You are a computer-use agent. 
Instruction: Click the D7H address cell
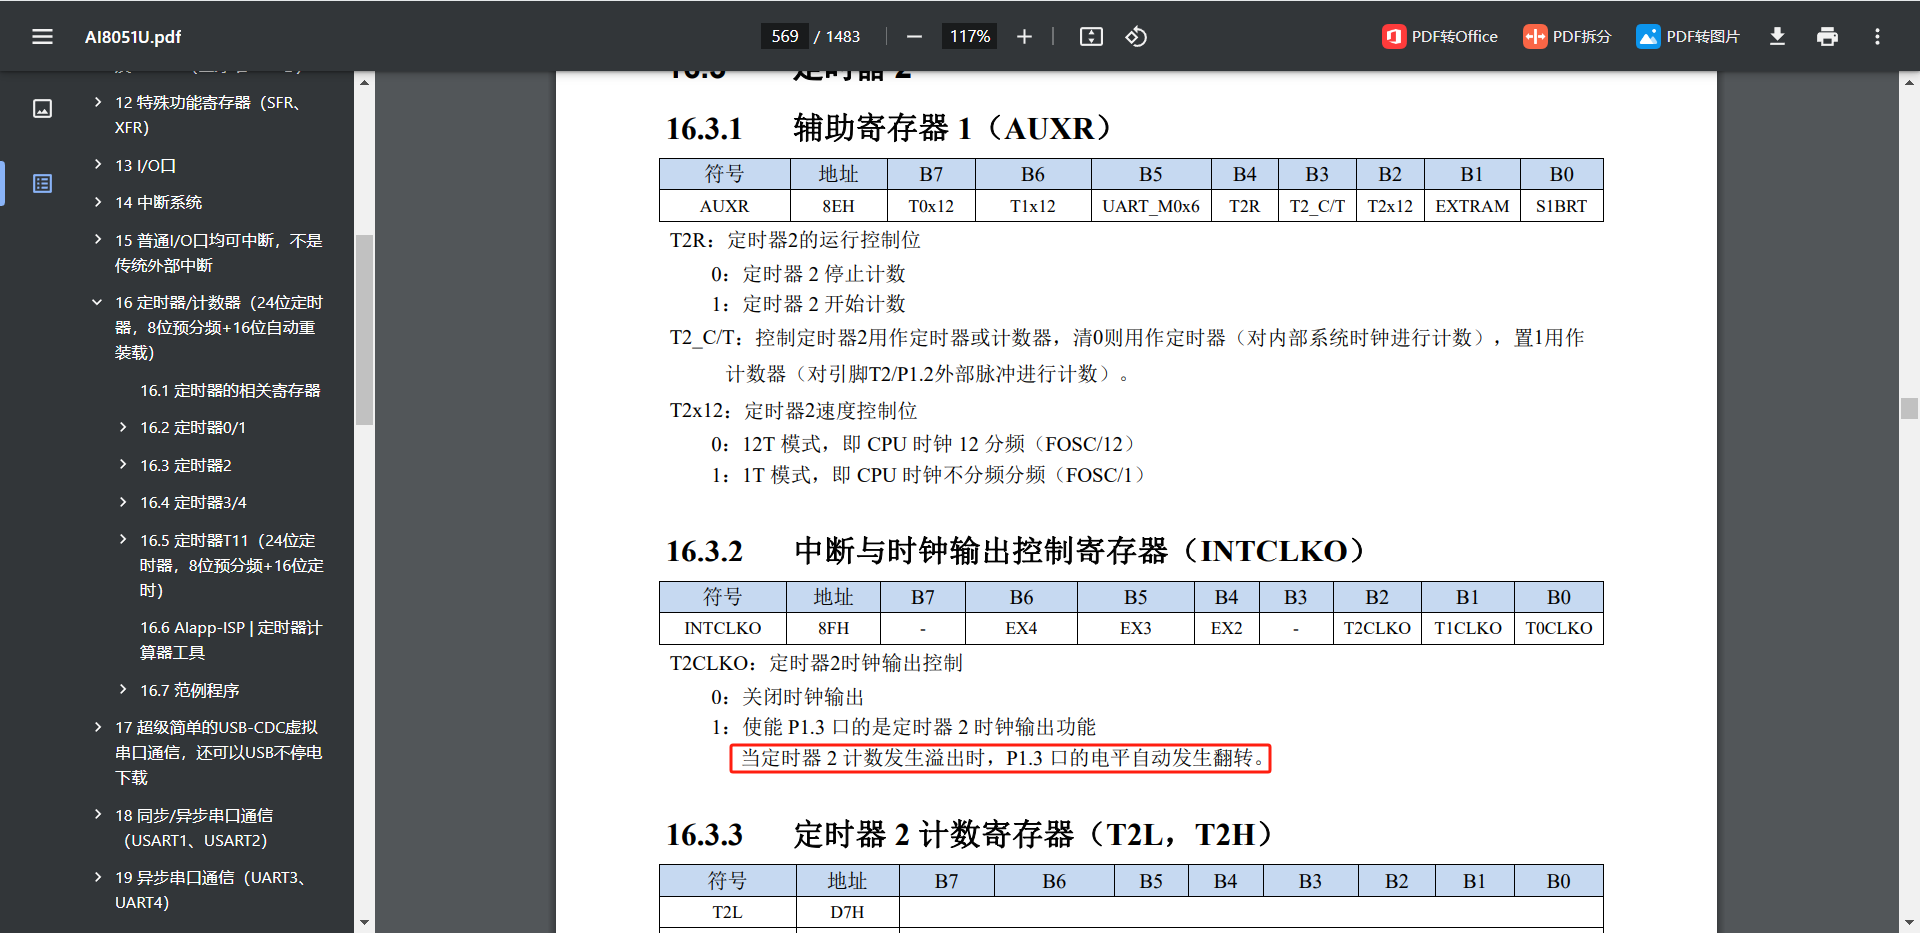pyautogui.click(x=847, y=912)
